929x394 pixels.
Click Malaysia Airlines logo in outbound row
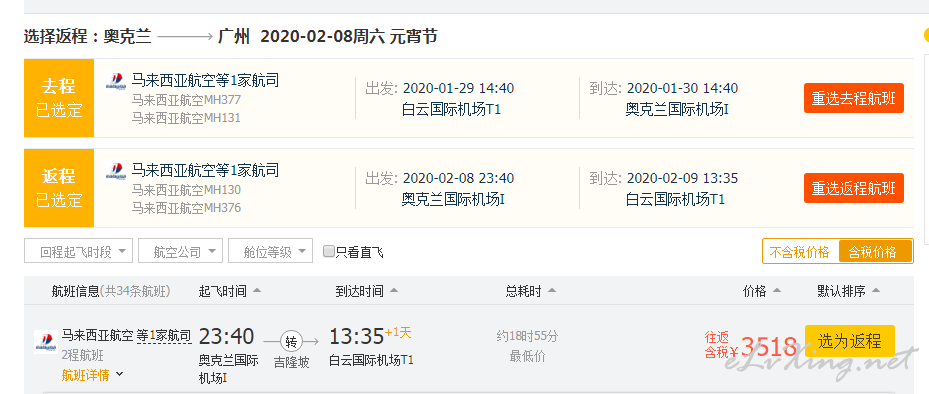pyautogui.click(x=116, y=80)
